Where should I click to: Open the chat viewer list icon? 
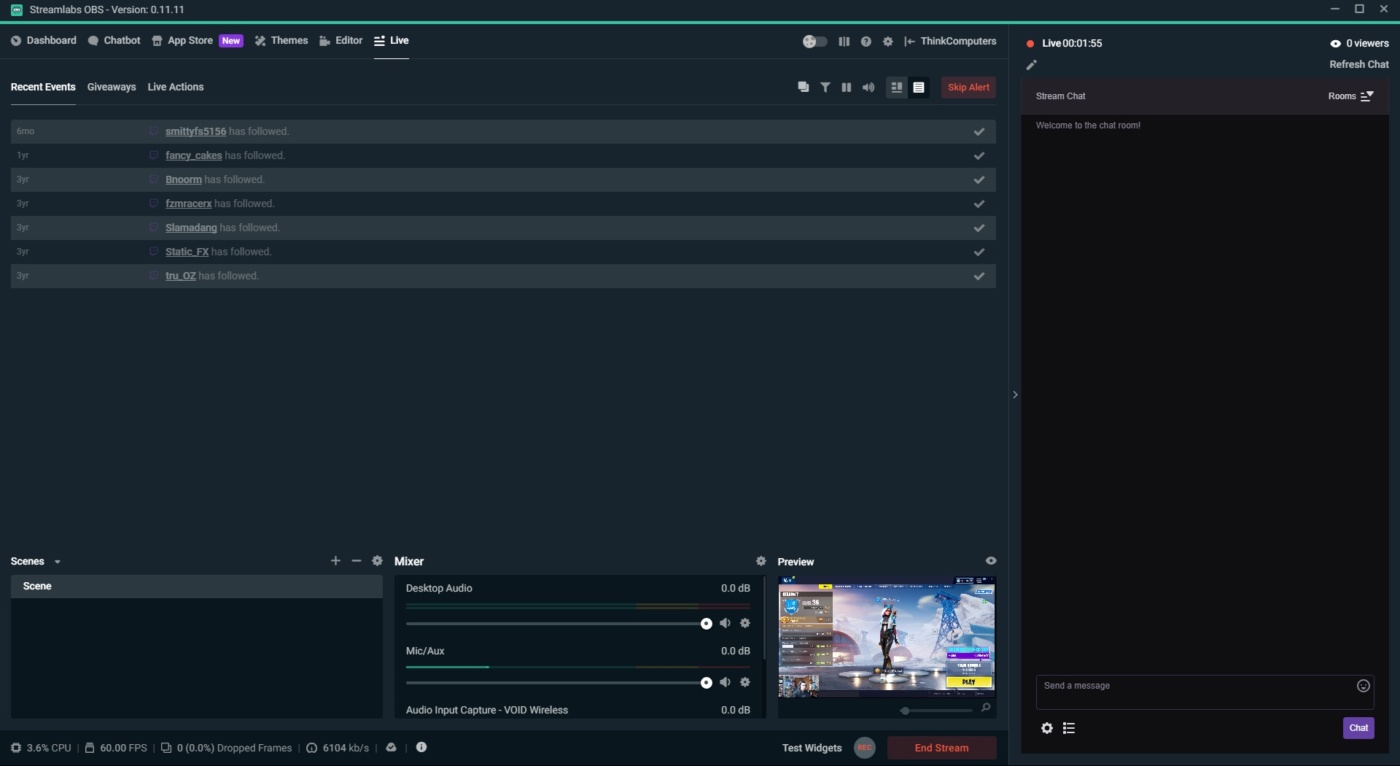(x=1069, y=728)
